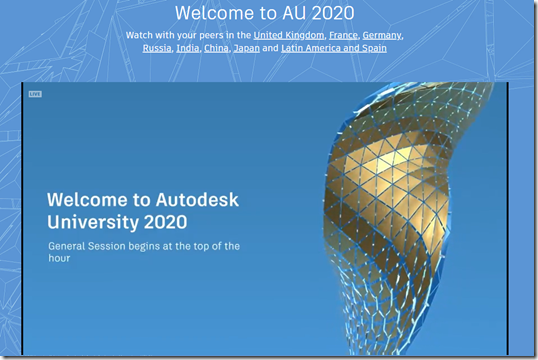Image resolution: width=538 pixels, height=360 pixels.
Task: Open the Russia watch link
Action: pos(157,48)
